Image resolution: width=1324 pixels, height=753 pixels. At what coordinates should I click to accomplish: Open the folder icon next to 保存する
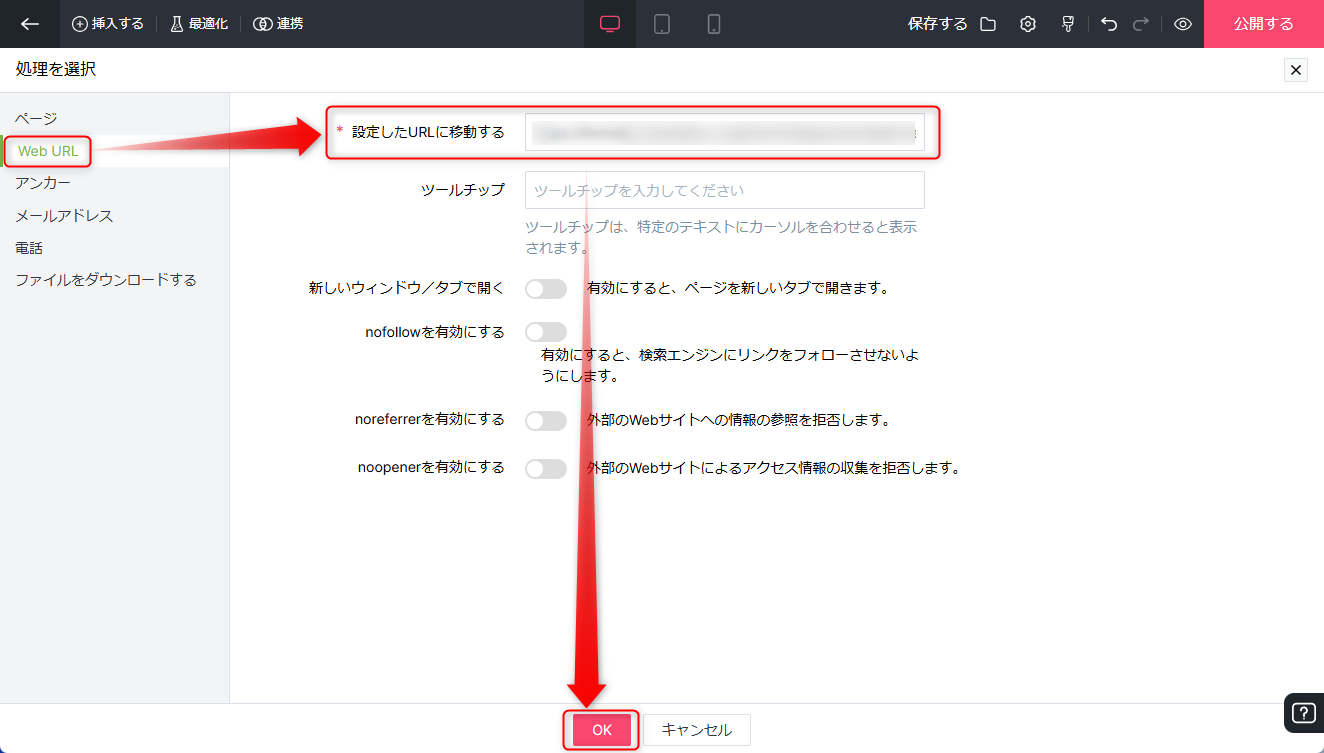988,24
